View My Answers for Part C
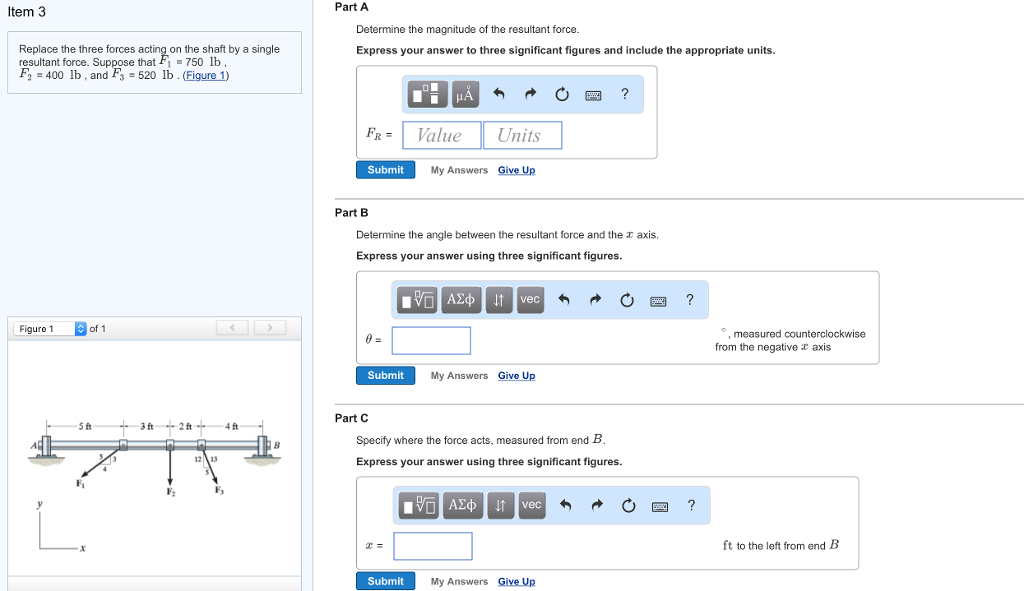The height and width of the screenshot is (591, 1024). 459,582
